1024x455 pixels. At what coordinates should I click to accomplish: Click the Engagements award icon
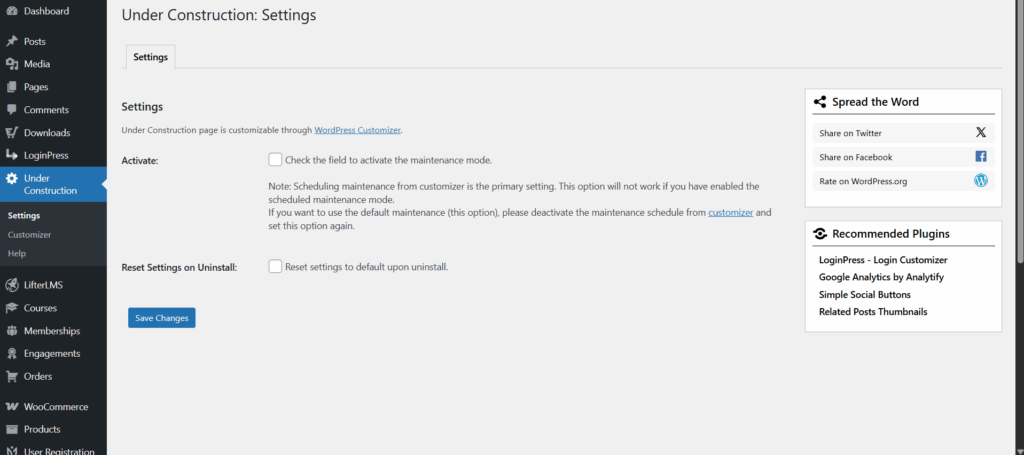[12, 354]
